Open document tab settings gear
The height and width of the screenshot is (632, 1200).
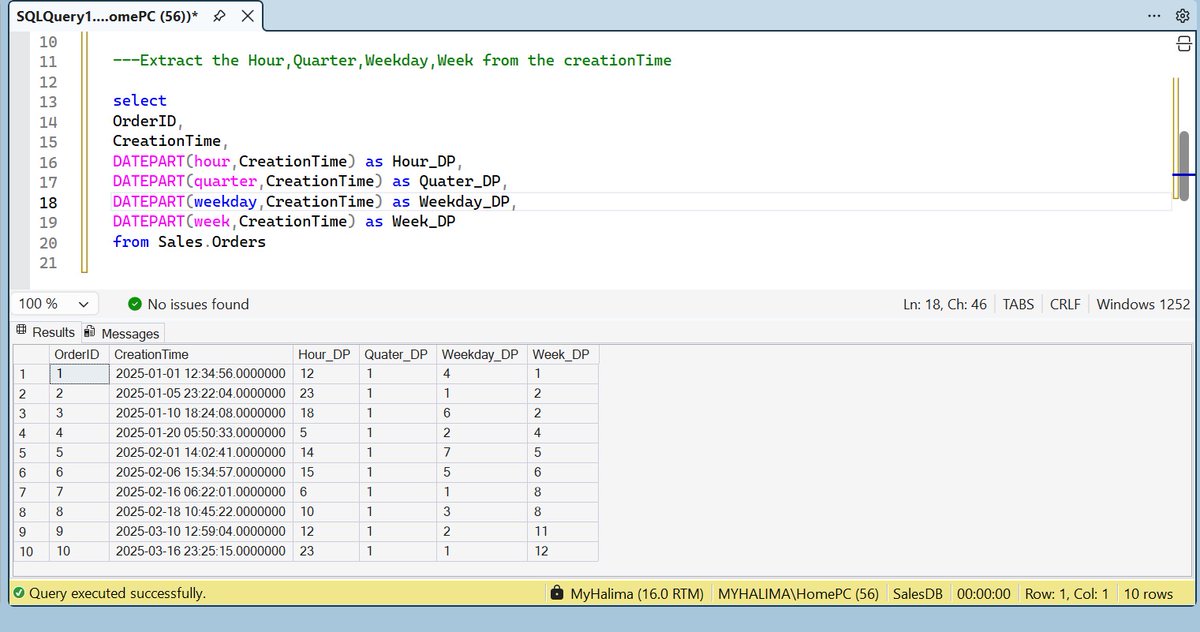[1181, 16]
